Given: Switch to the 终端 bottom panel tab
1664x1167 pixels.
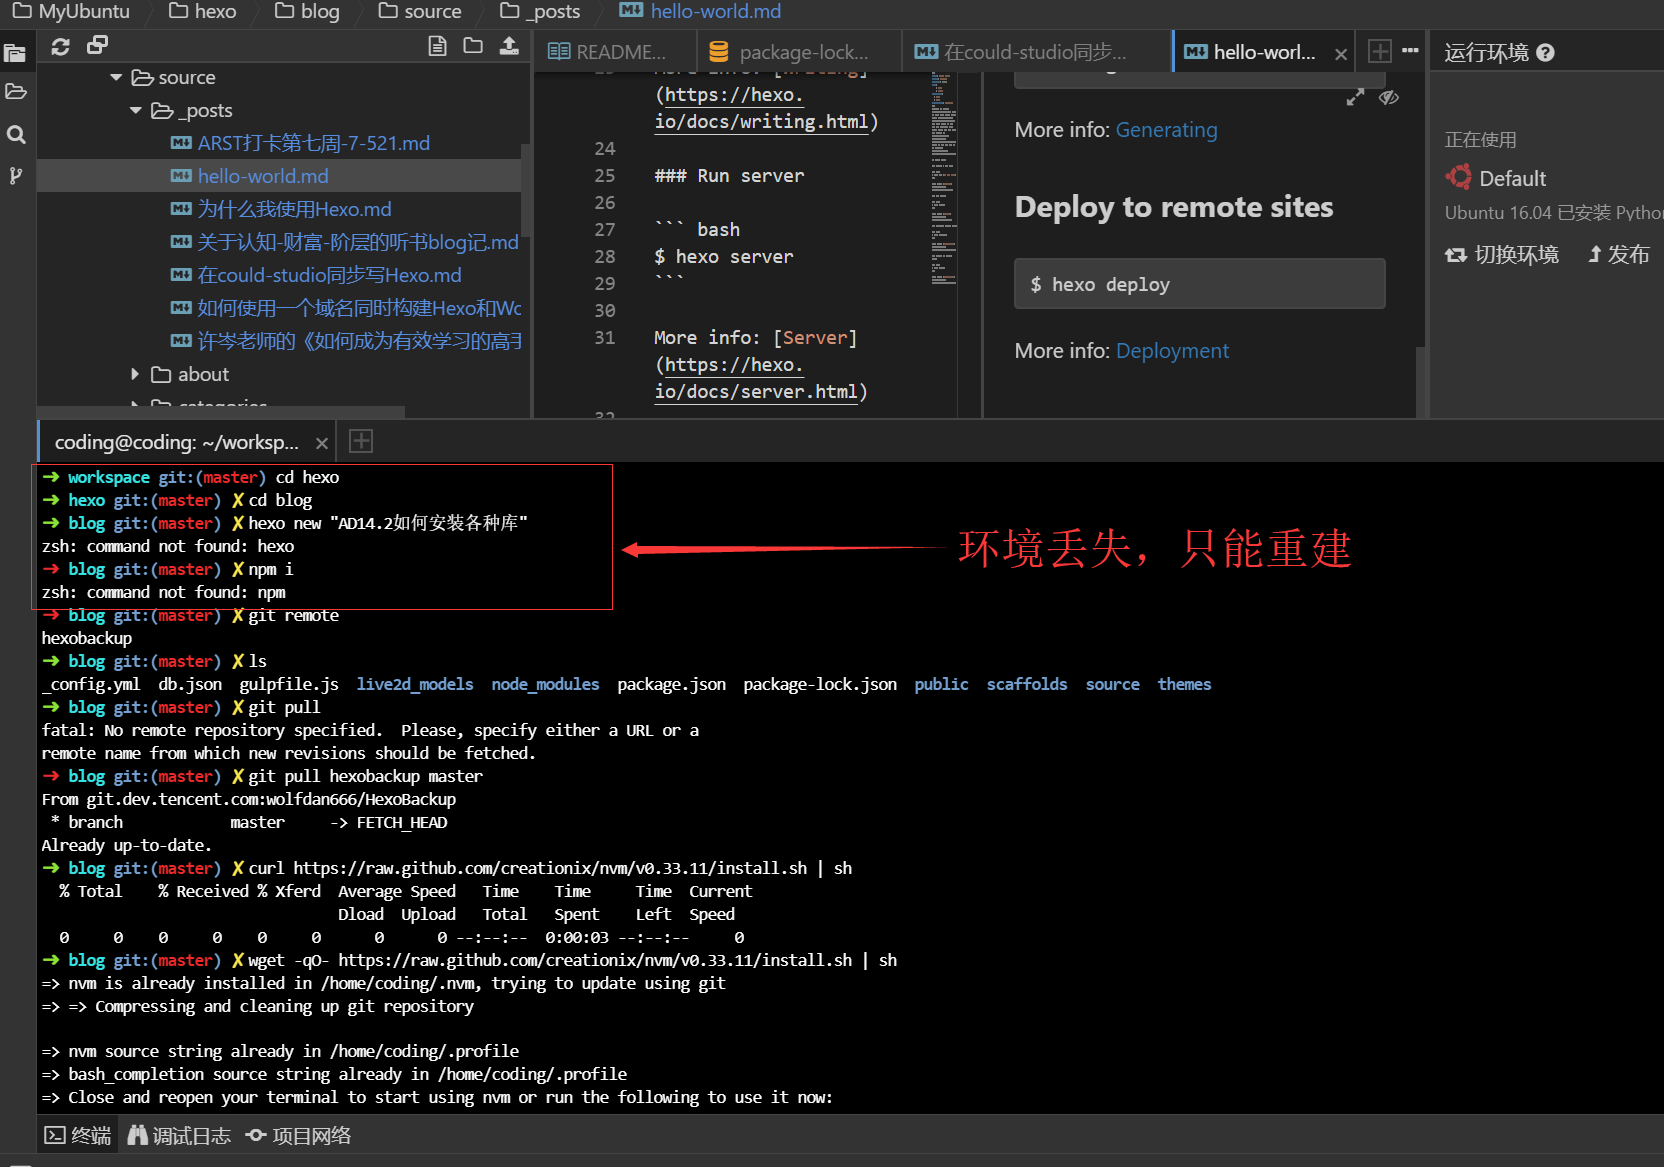Looking at the screenshot, I should click(x=78, y=1135).
